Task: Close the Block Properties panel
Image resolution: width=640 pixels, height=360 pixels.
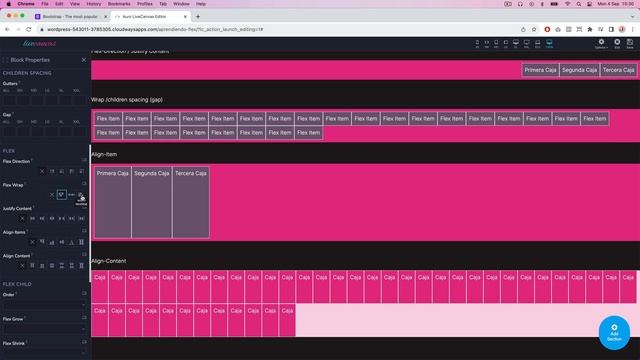Action: click(x=84, y=60)
